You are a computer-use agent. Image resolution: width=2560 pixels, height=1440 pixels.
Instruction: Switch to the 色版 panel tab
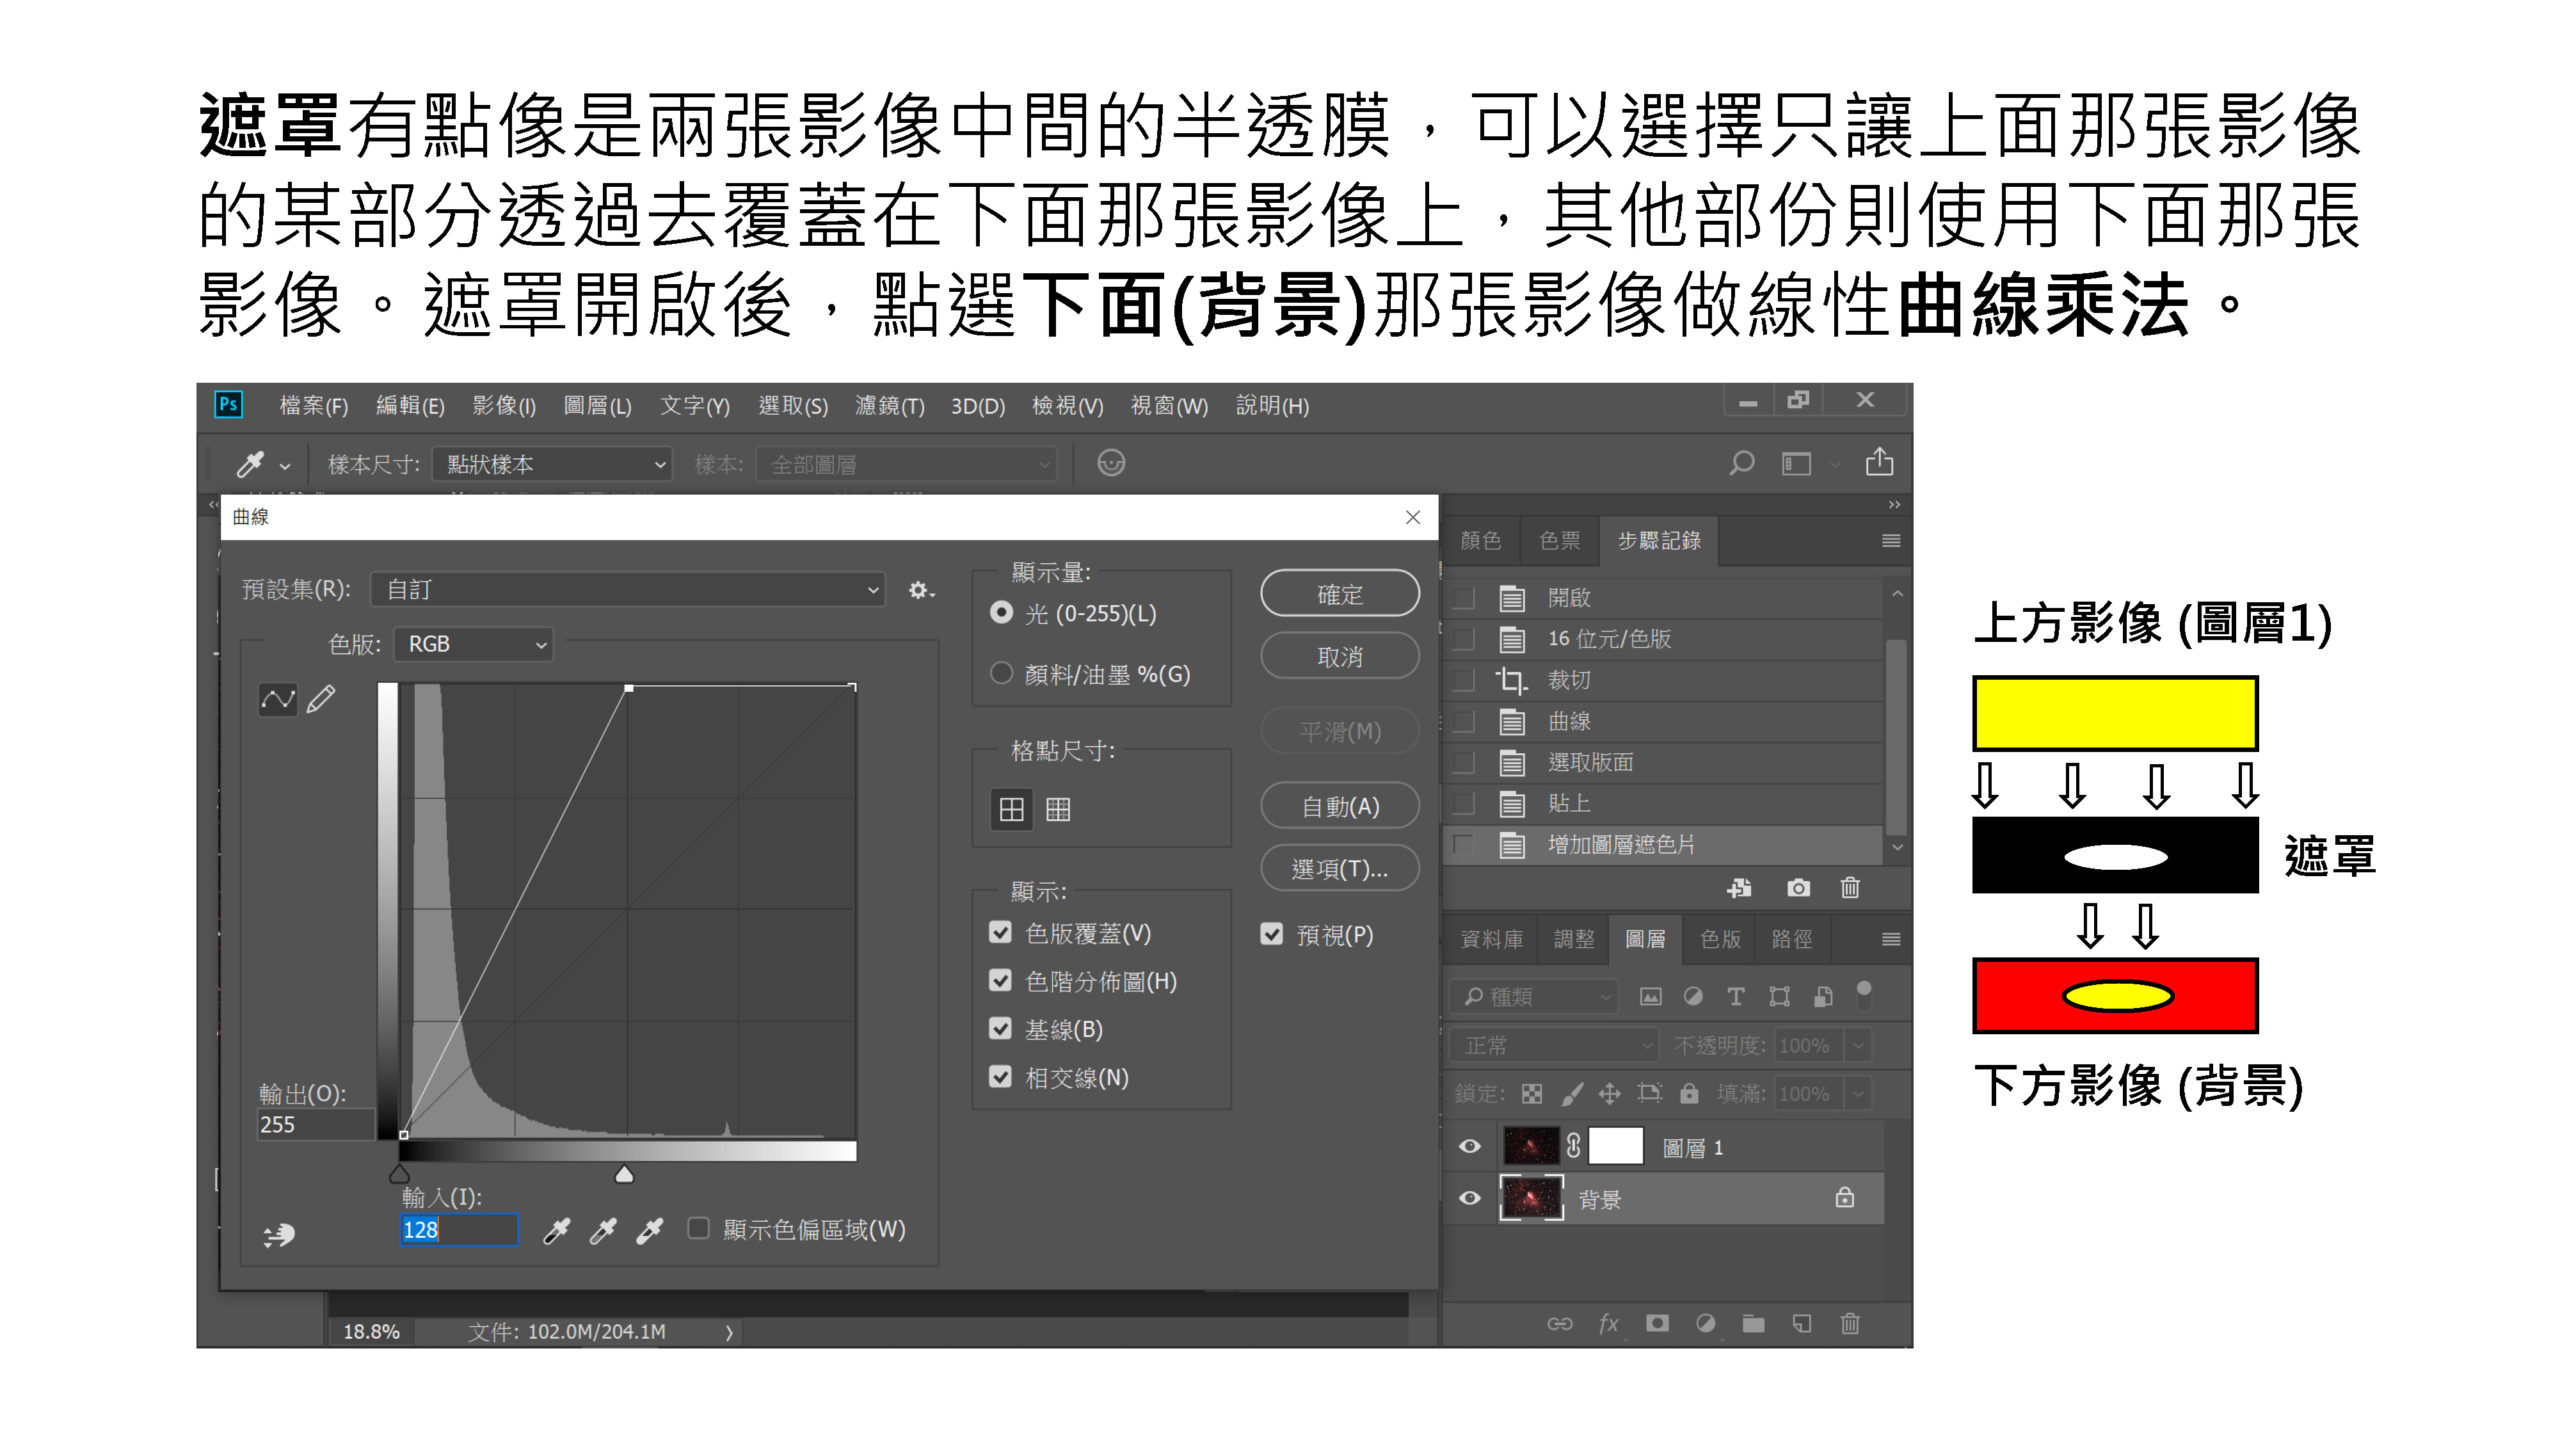point(1719,940)
